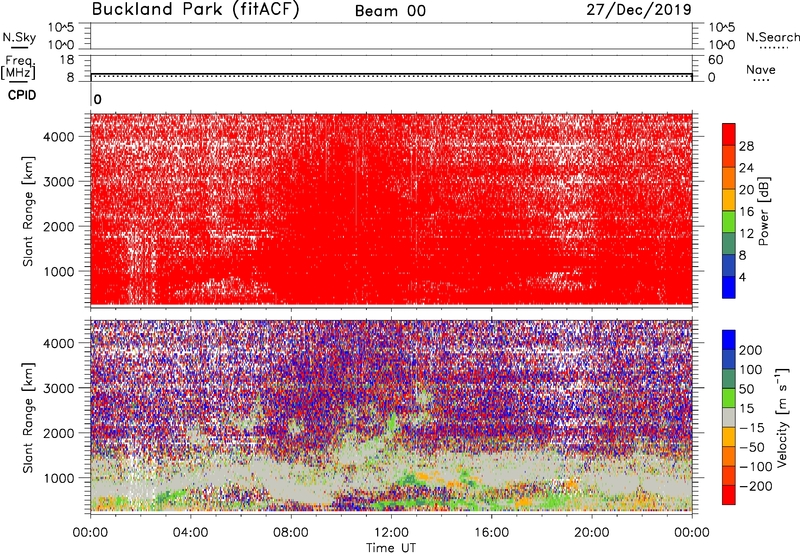
Task: Click the "4000" tick in the Velocity panel
Action: [x=59, y=343]
